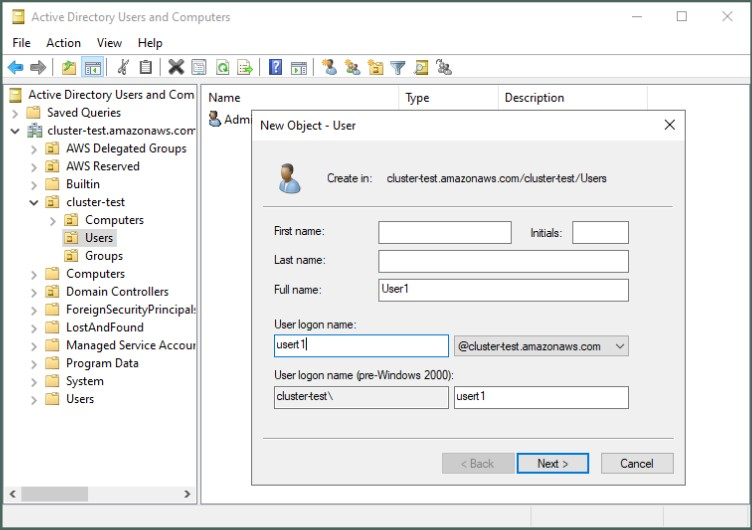Click the Delete X toolbar icon
752x530 pixels.
[x=176, y=67]
